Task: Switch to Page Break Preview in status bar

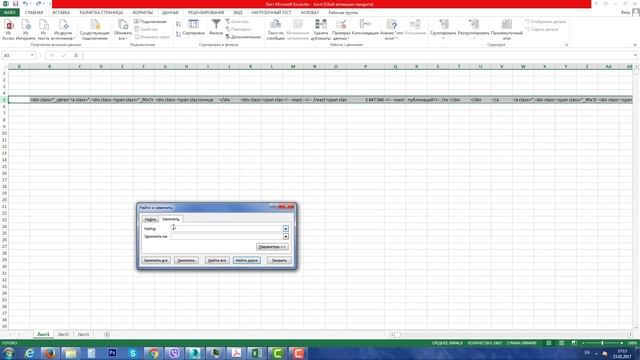Action: point(574,343)
